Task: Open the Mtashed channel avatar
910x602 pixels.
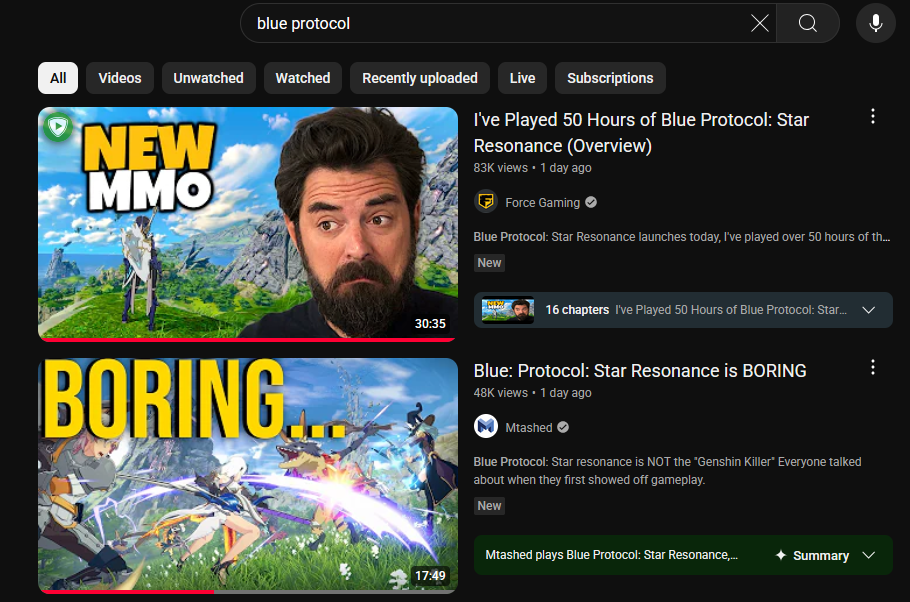Action: 486,427
